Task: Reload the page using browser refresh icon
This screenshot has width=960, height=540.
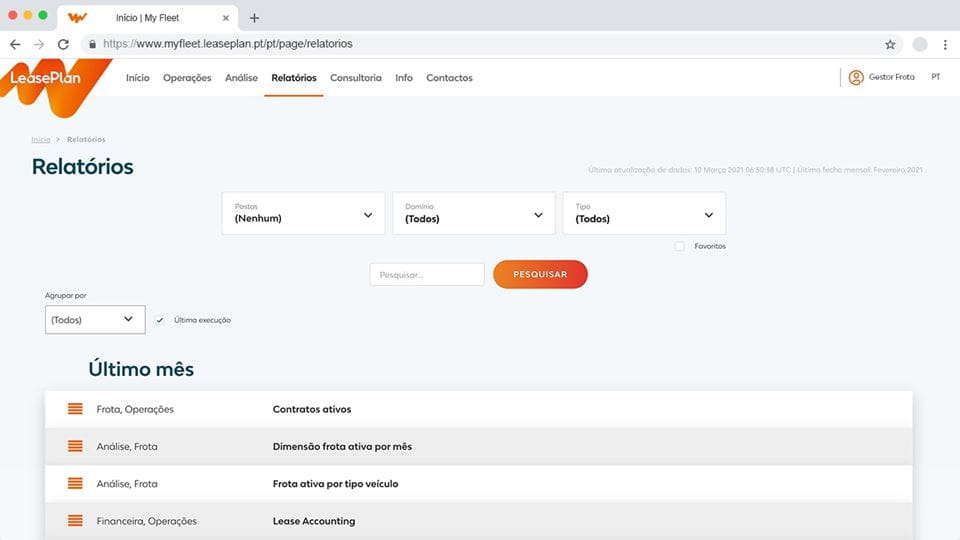Action: tap(63, 44)
